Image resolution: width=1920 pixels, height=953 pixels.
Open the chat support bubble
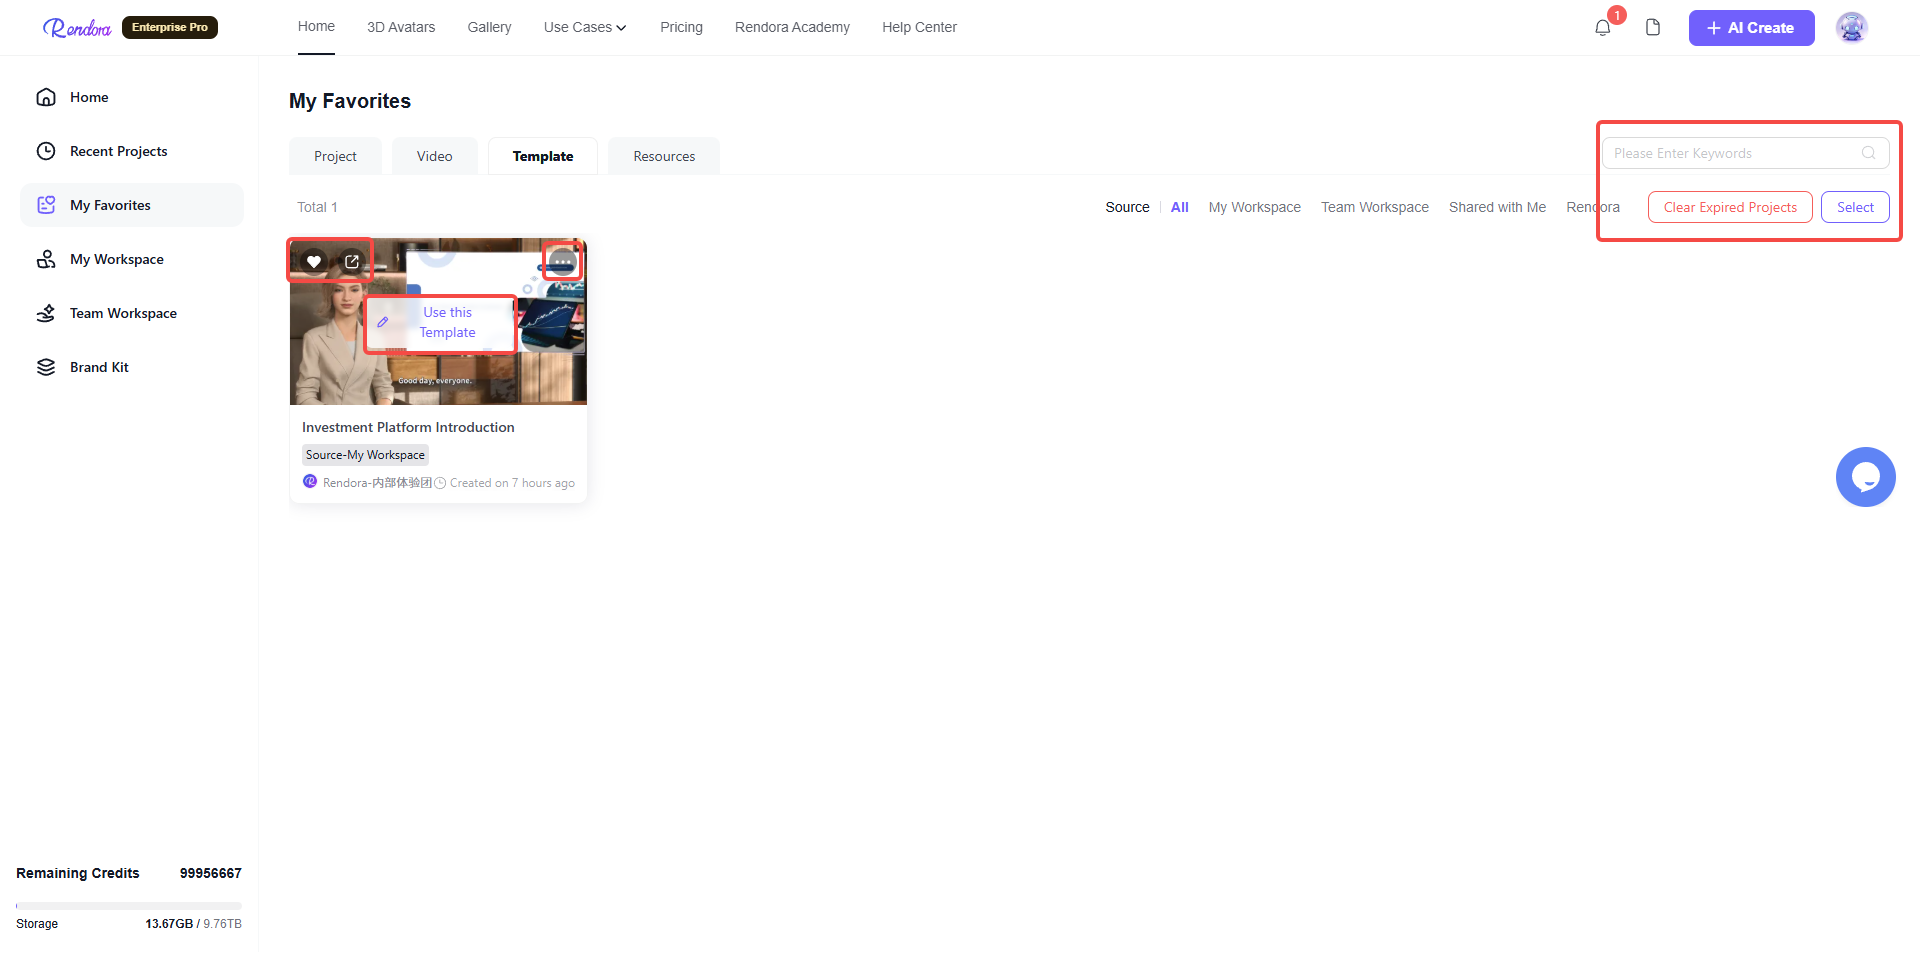click(x=1865, y=477)
